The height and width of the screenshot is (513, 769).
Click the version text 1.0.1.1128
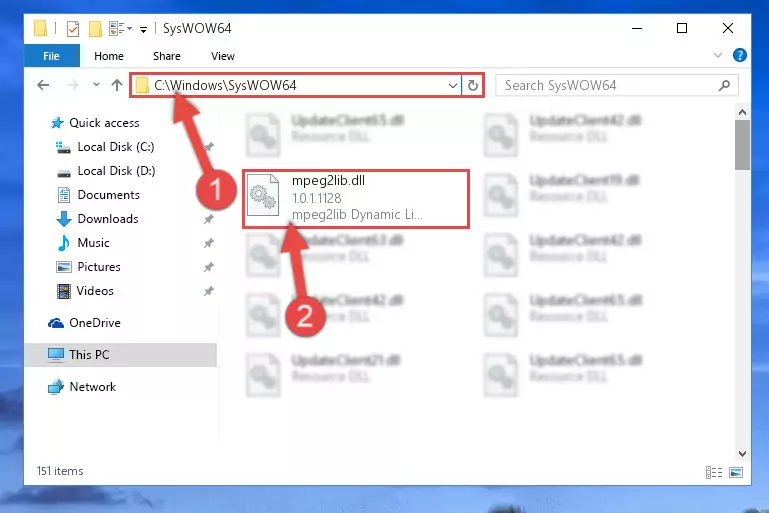(x=316, y=198)
